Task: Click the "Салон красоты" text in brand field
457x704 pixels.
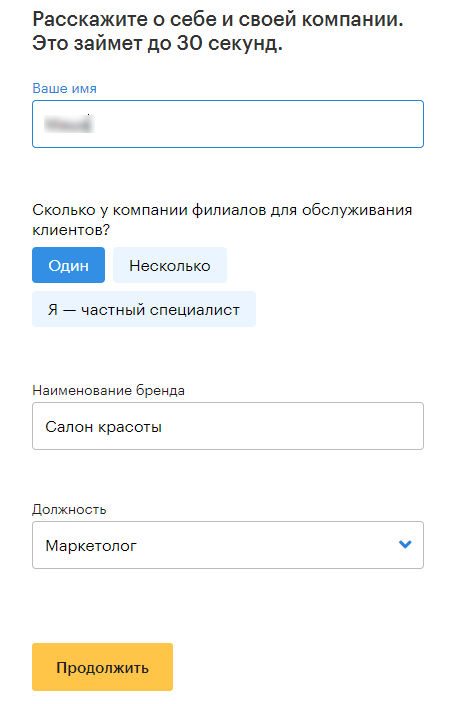Action: coord(103,427)
